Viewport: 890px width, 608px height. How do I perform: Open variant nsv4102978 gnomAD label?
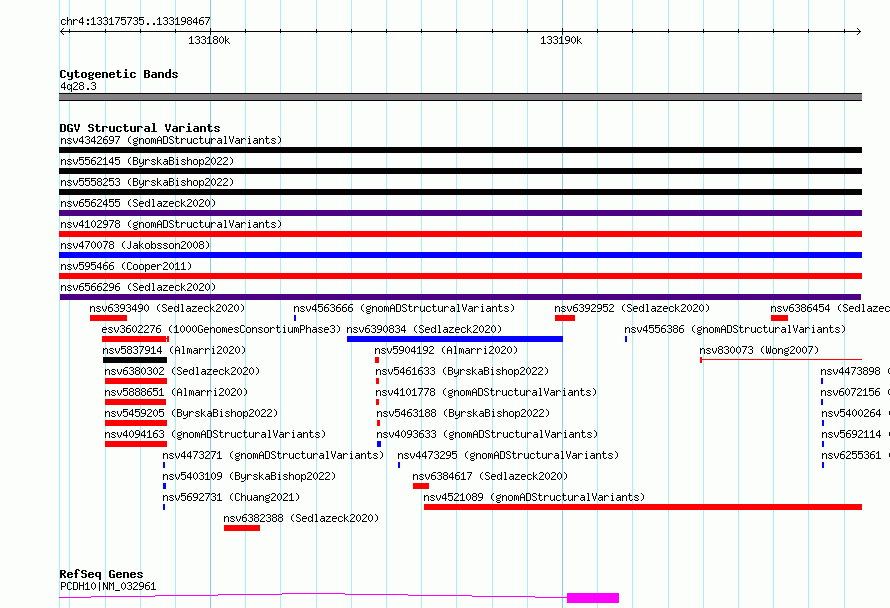[171, 224]
